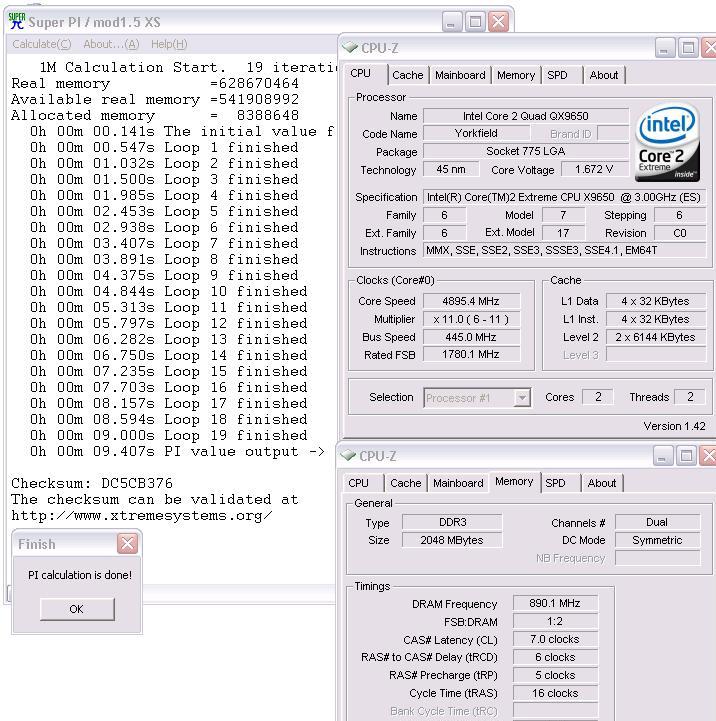Click the Checksum: DC5CB376 line
716x721 pixels.
click(x=92, y=483)
